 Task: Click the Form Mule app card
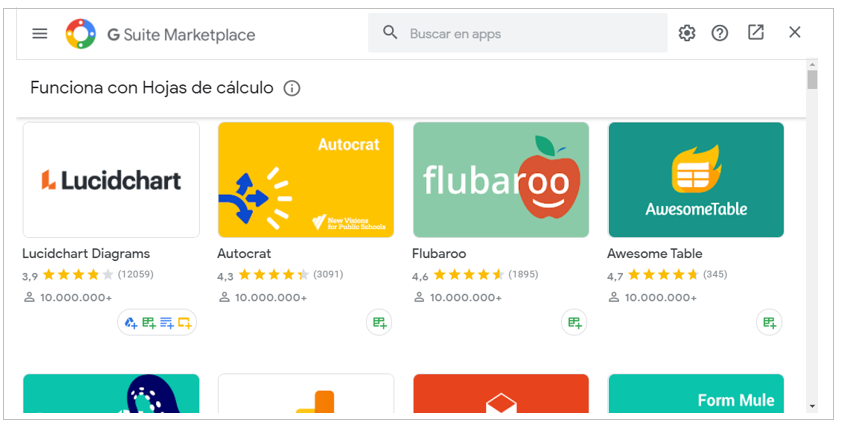point(696,394)
